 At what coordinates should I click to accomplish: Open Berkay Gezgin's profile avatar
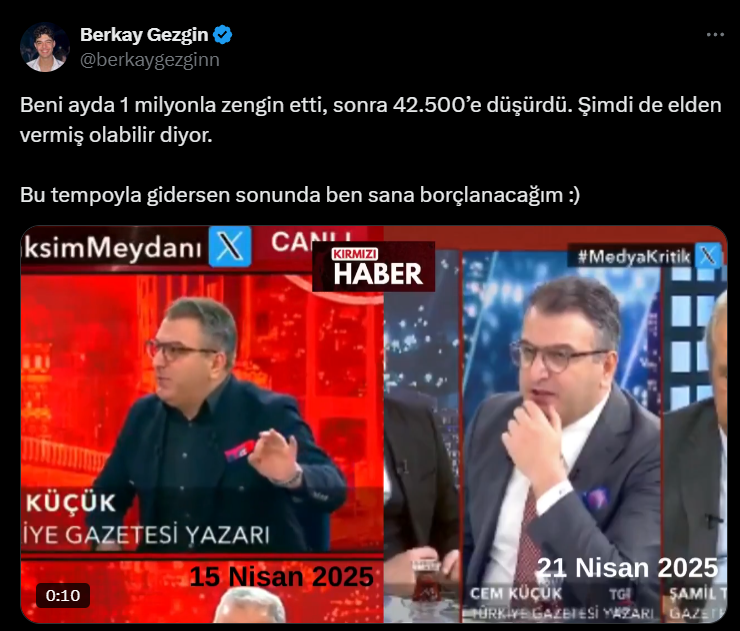point(45,47)
